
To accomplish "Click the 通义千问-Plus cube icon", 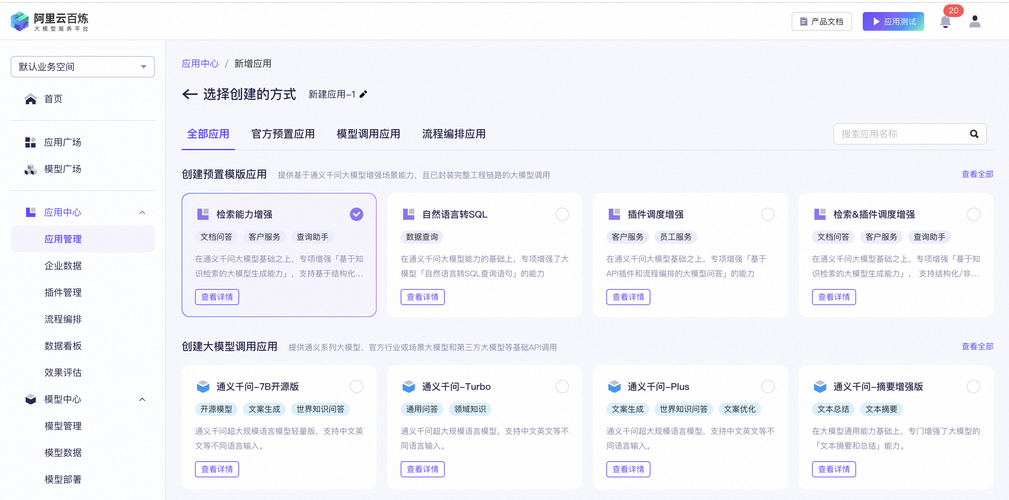I will coord(615,387).
